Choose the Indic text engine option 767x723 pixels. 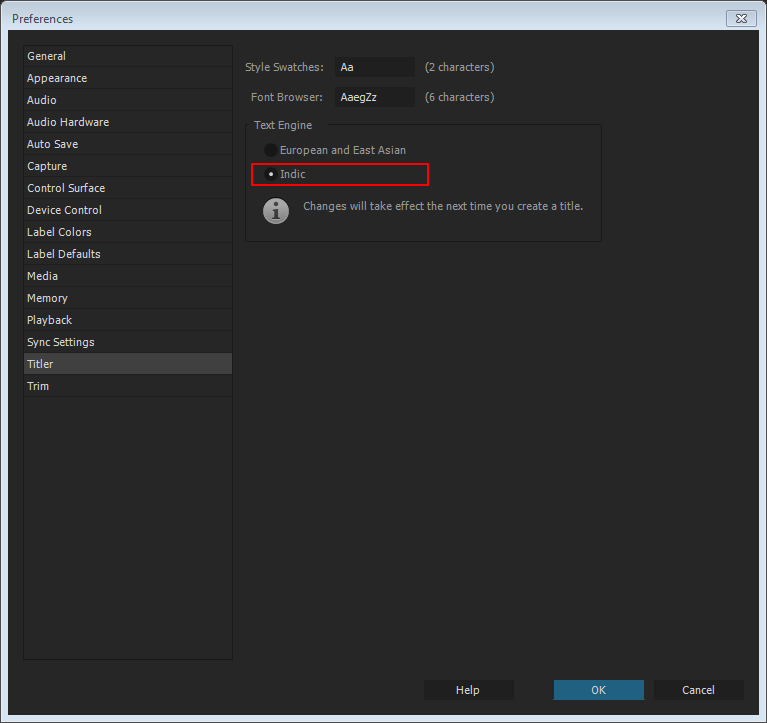(271, 174)
